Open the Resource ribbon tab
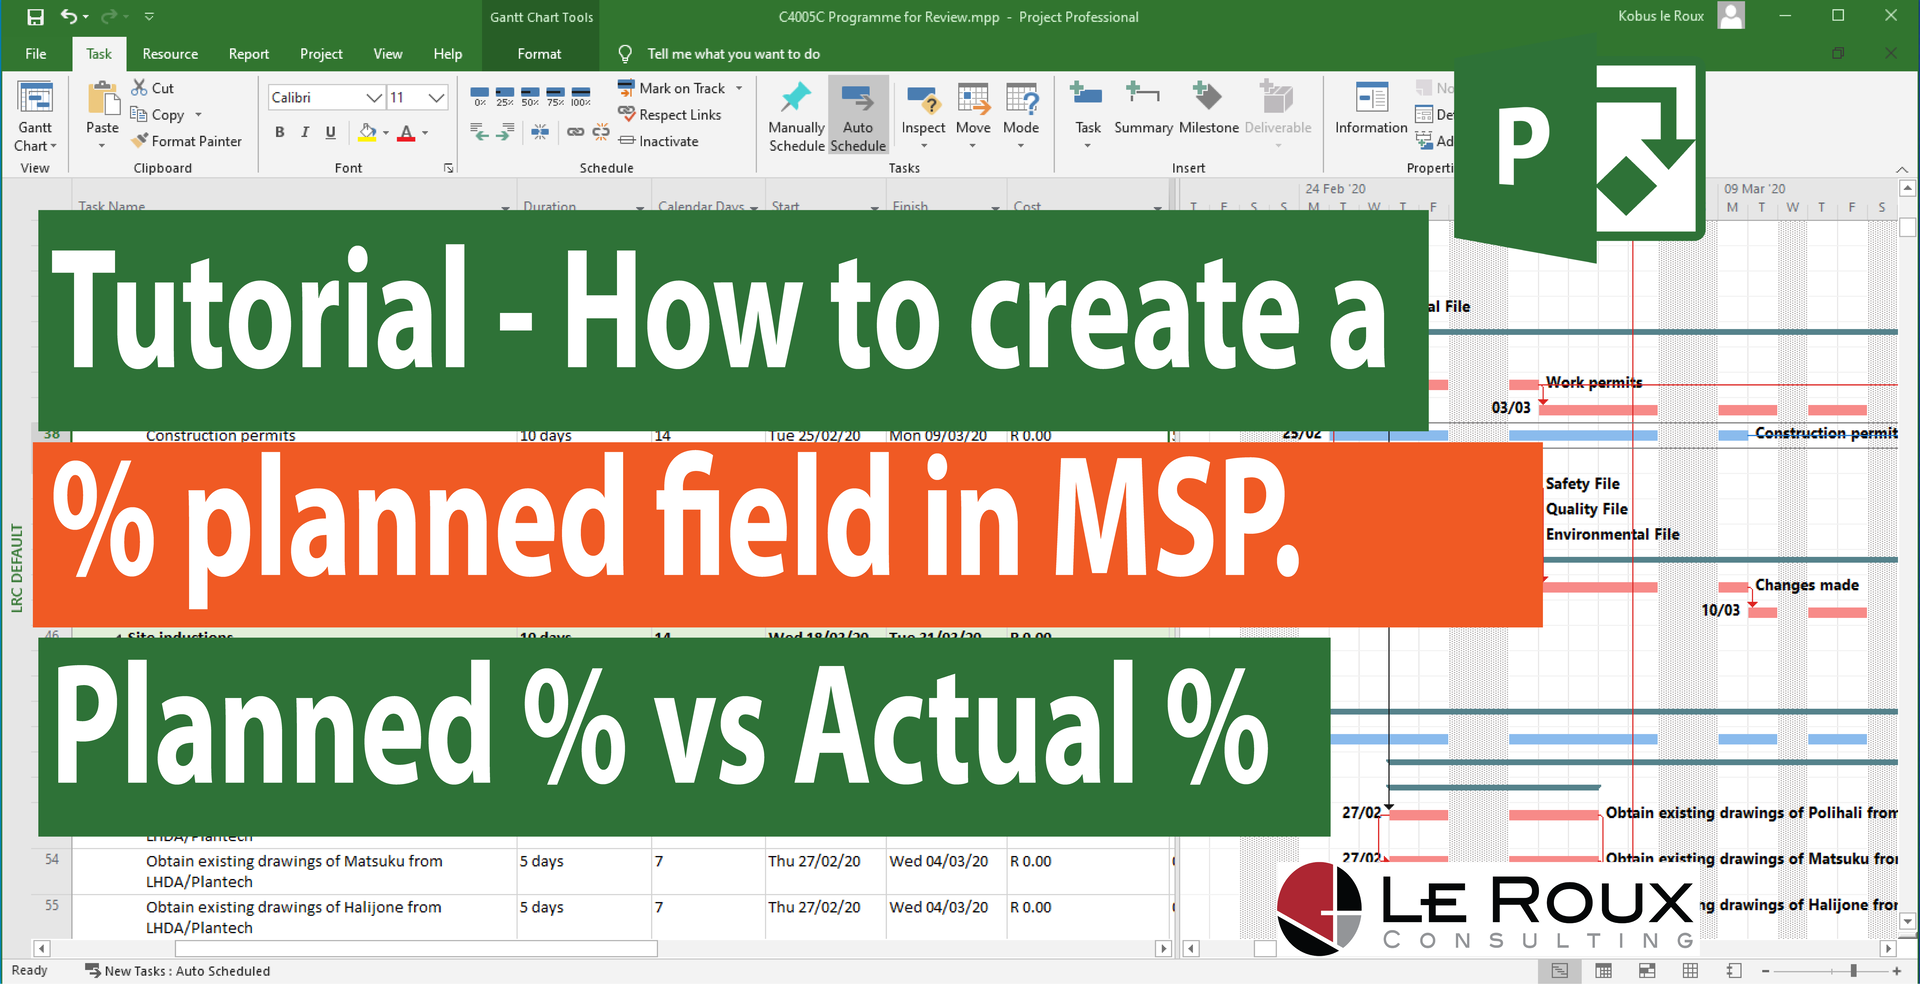The width and height of the screenshot is (1920, 984). (170, 54)
